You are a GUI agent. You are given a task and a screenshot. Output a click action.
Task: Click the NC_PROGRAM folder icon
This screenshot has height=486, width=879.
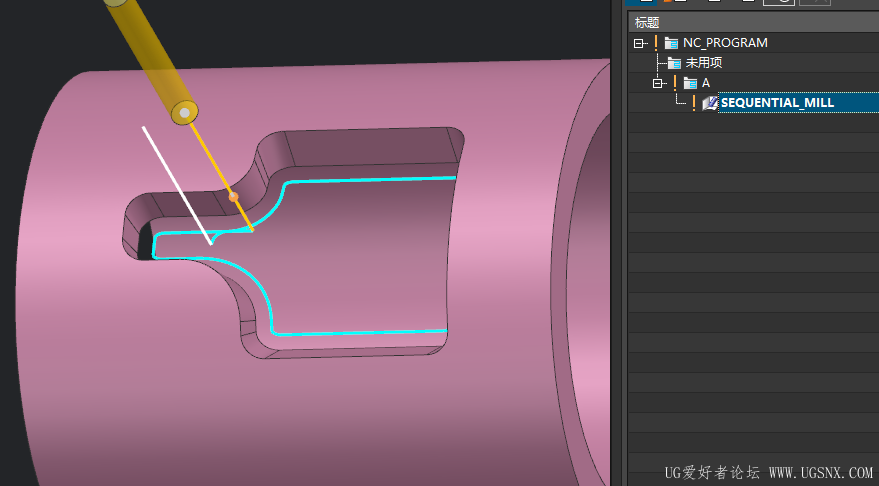(671, 43)
